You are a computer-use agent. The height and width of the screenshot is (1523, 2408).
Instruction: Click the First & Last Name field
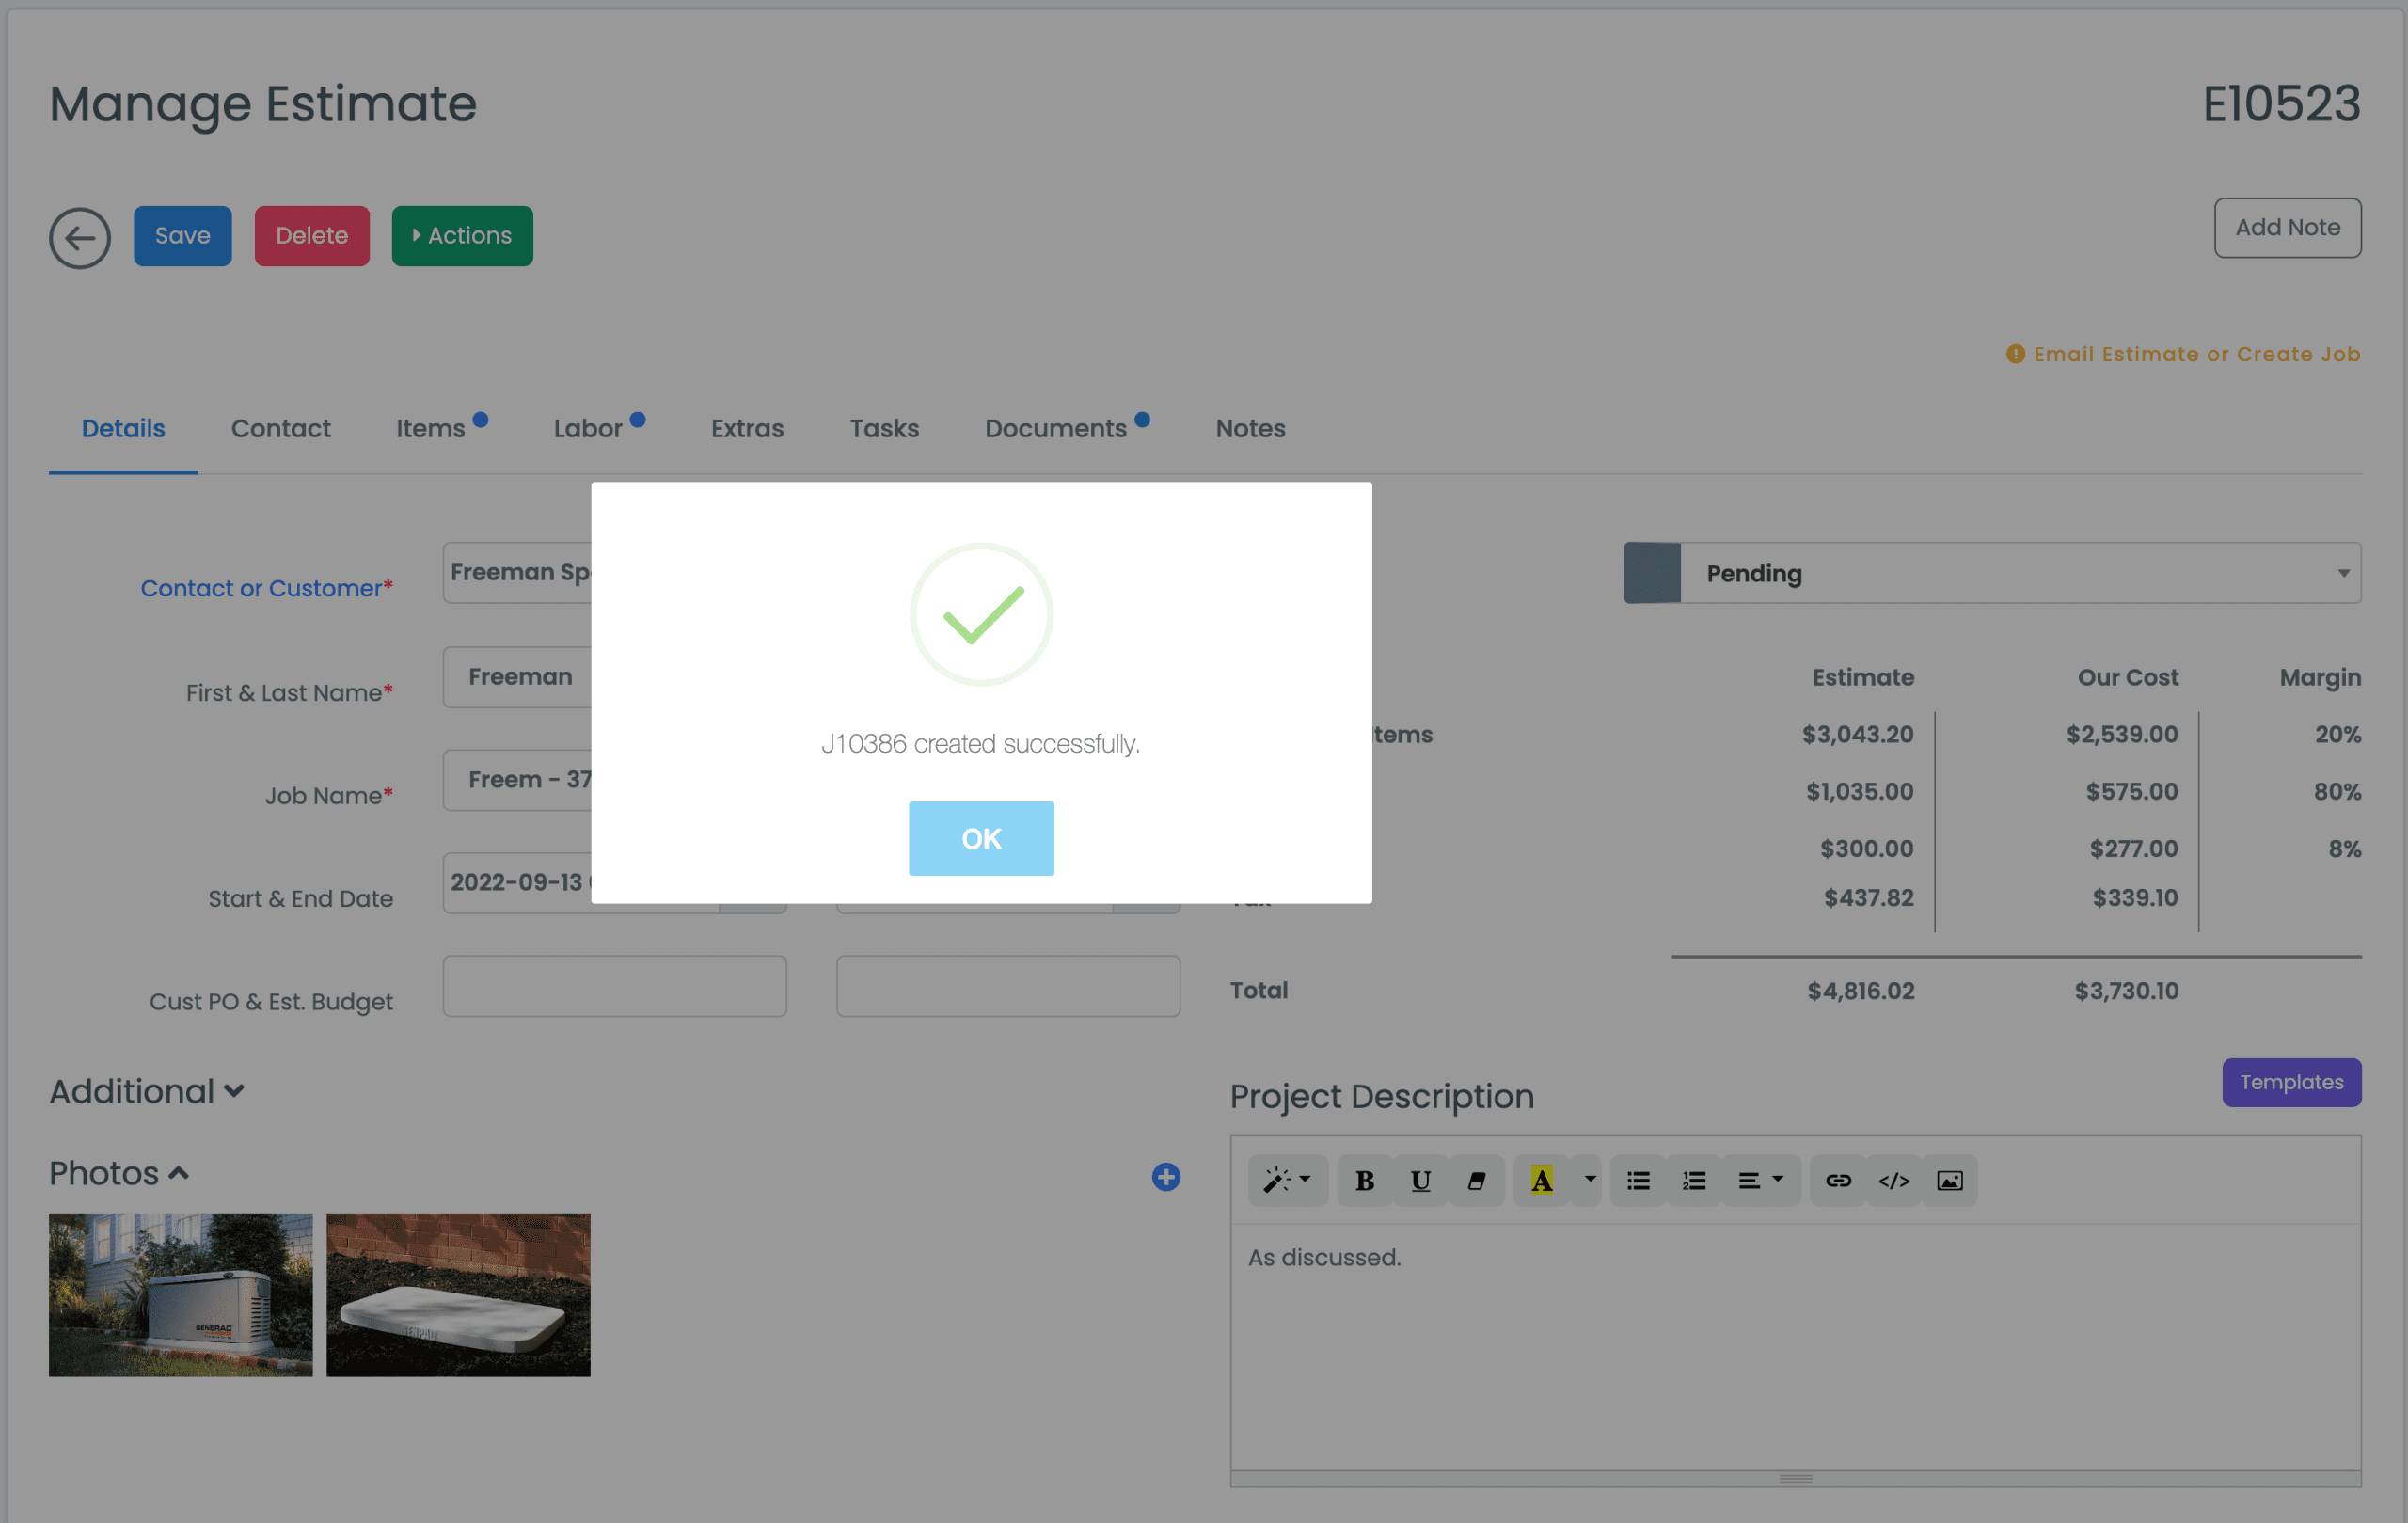(x=518, y=677)
